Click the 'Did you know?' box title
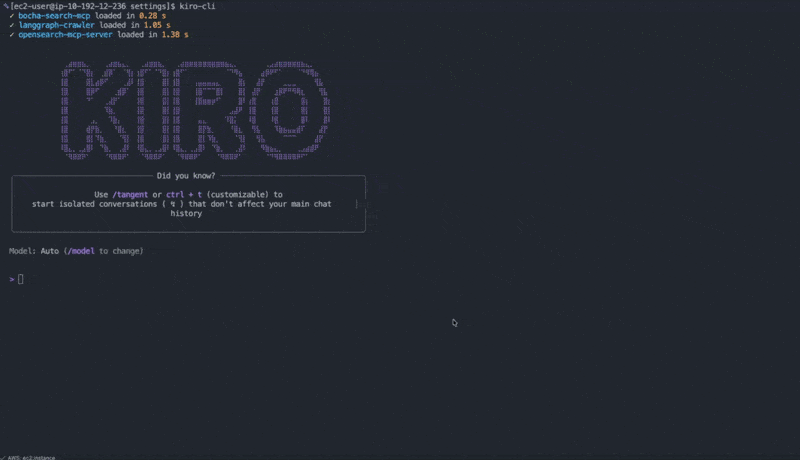This screenshot has width=800, height=460. [x=186, y=176]
